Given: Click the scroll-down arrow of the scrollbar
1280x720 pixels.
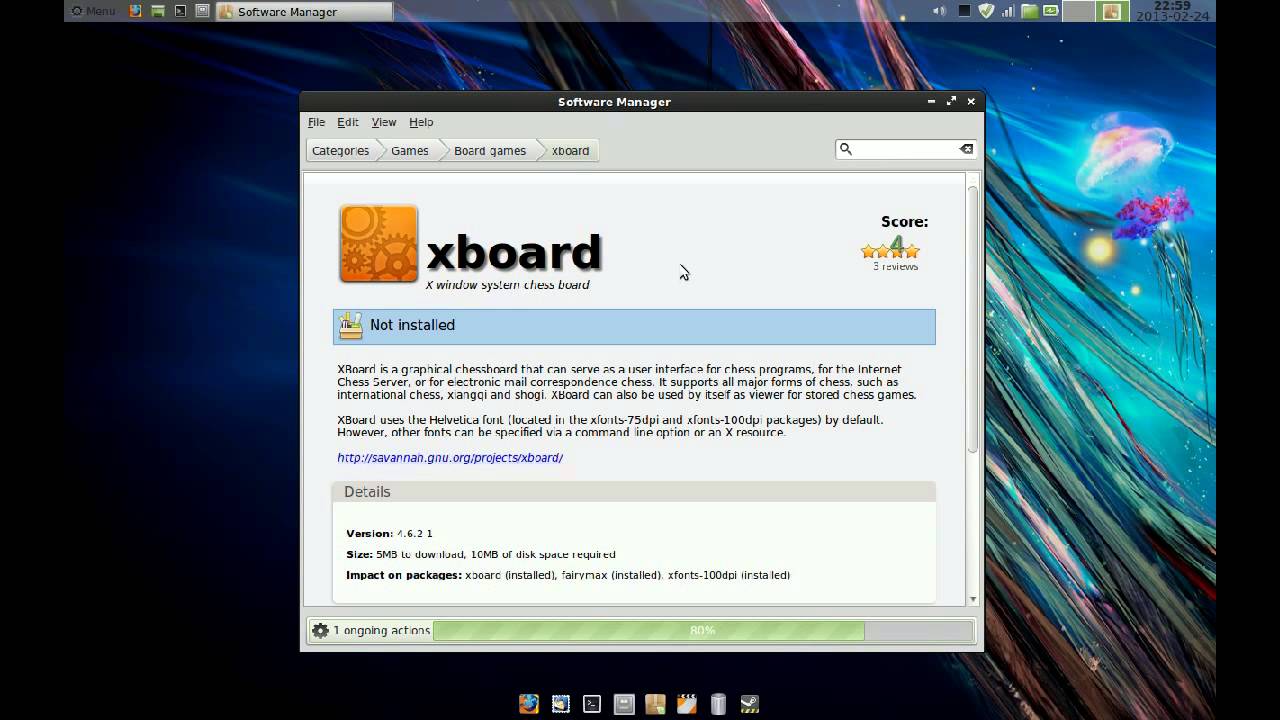Looking at the screenshot, I should coord(973,599).
